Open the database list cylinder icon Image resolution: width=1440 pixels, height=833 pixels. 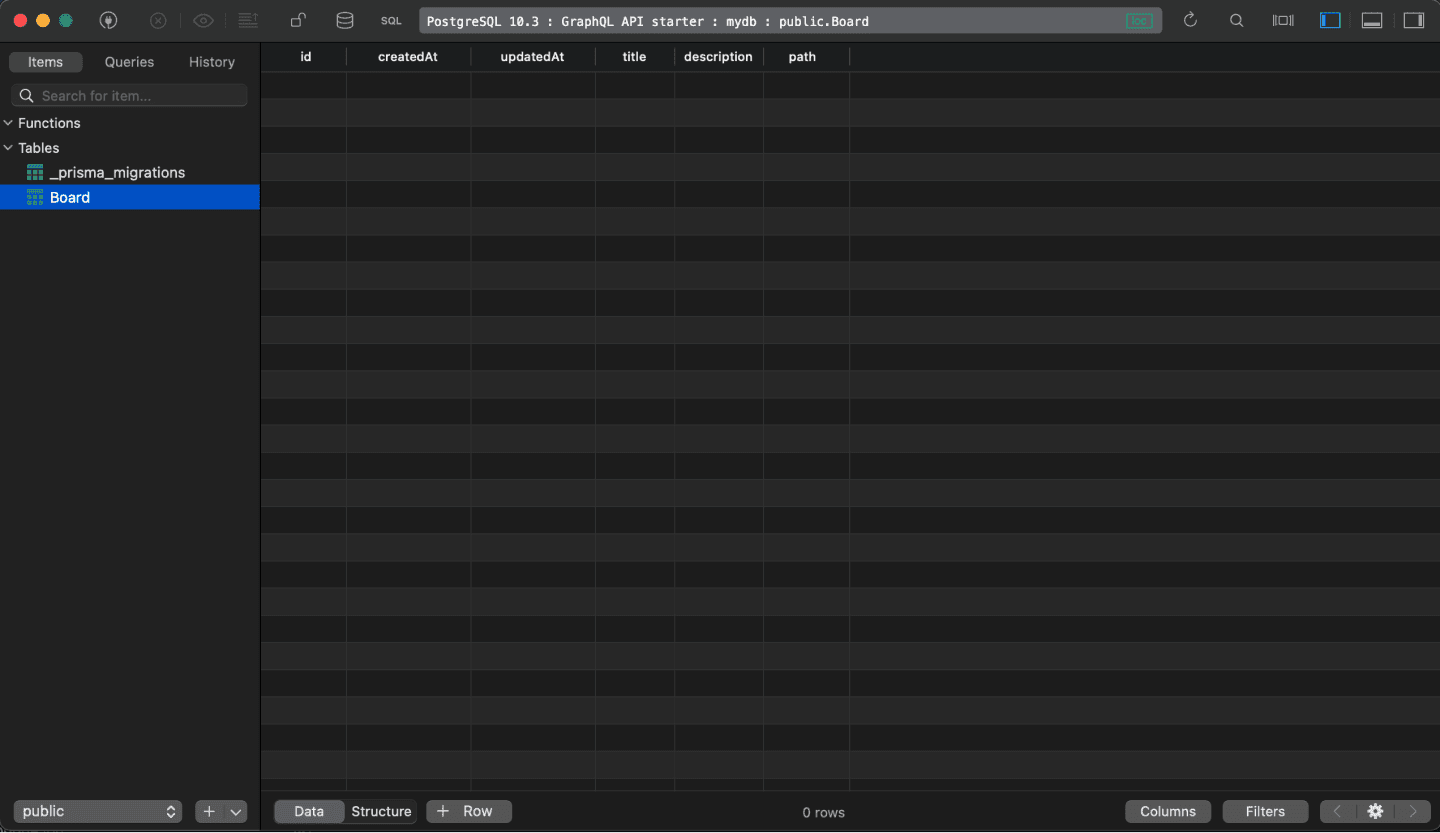coord(344,20)
